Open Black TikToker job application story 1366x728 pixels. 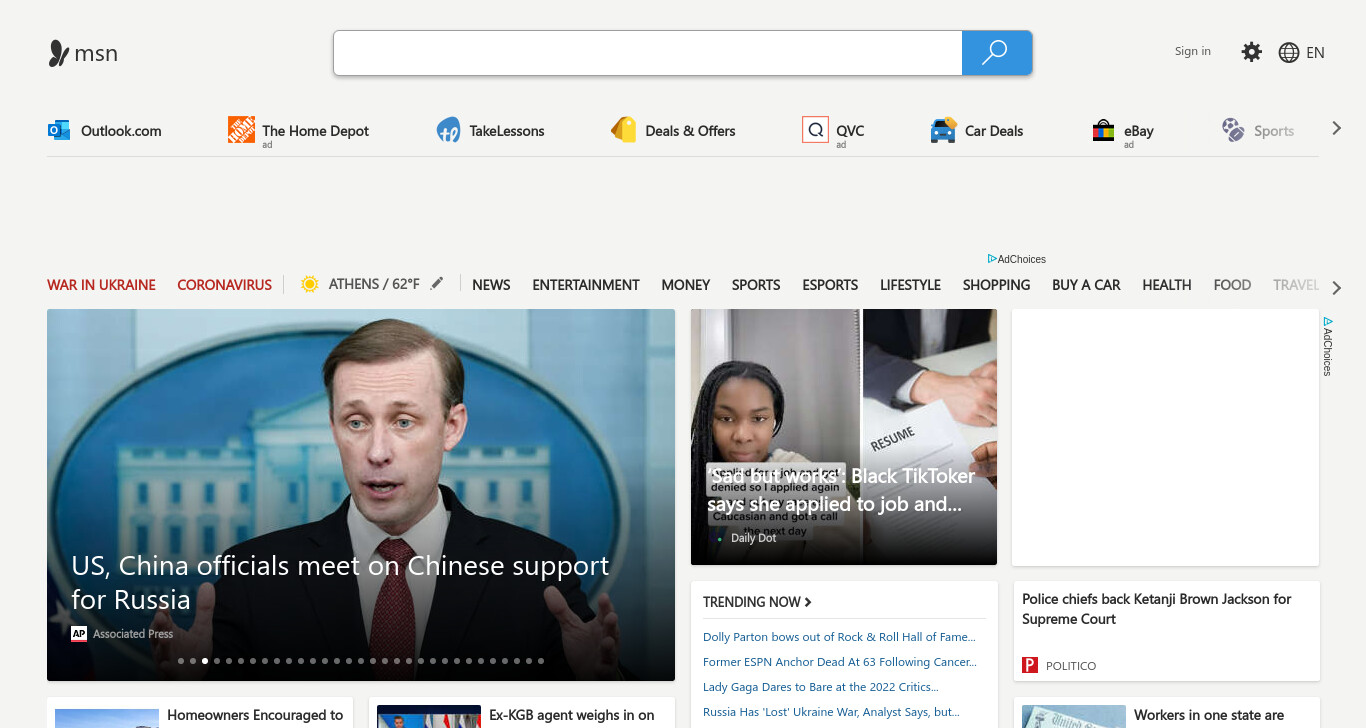(x=841, y=490)
